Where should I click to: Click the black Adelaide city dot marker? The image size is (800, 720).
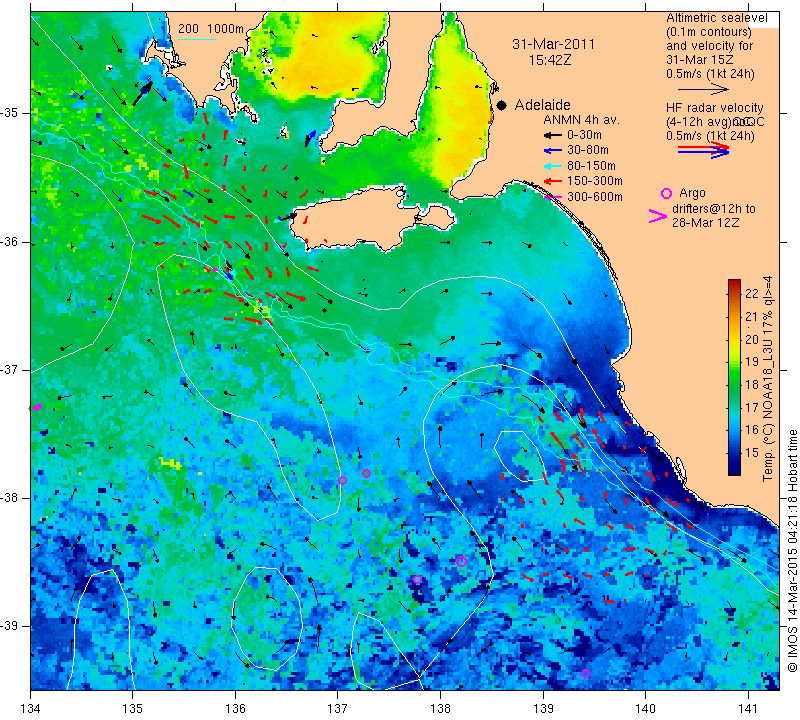[x=502, y=105]
